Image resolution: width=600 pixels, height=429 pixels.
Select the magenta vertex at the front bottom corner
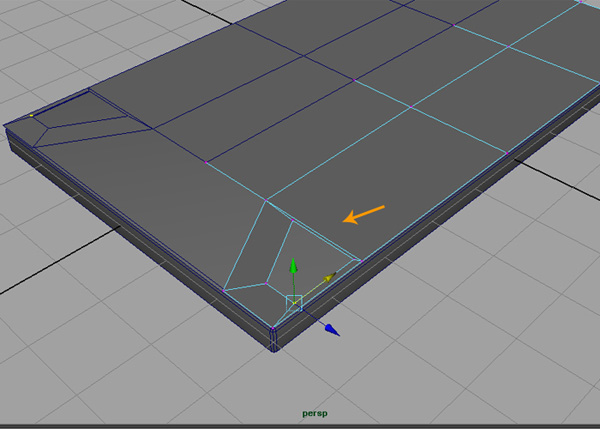[x=273, y=329]
